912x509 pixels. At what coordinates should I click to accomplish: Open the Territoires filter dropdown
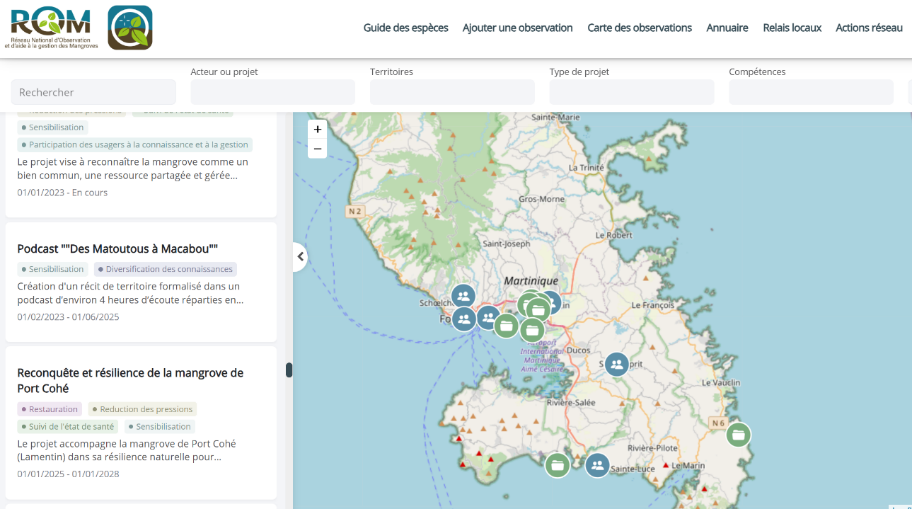(x=452, y=92)
